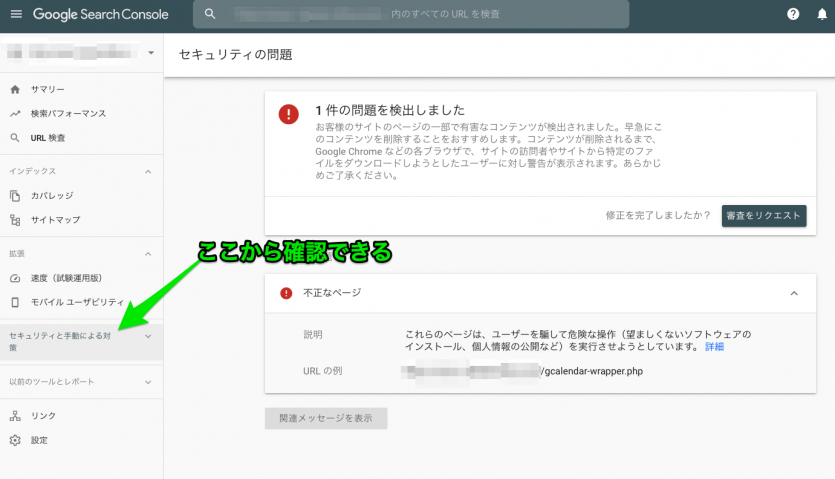The height and width of the screenshot is (479, 835).
Task: Click the サマリー home icon
Action: (x=15, y=90)
